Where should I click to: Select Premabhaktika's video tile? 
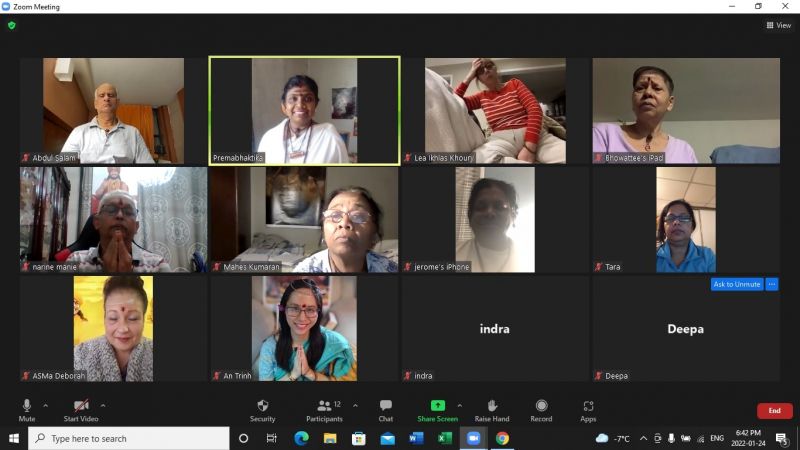[x=304, y=110]
